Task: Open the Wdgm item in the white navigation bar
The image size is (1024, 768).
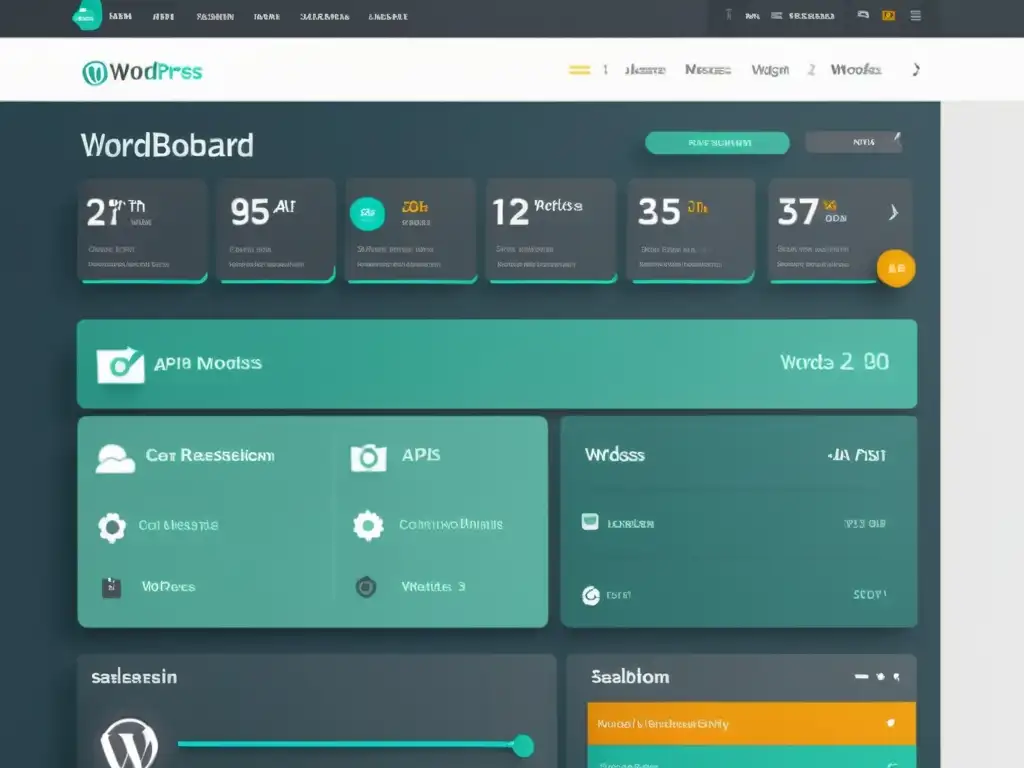Action: pyautogui.click(x=770, y=70)
